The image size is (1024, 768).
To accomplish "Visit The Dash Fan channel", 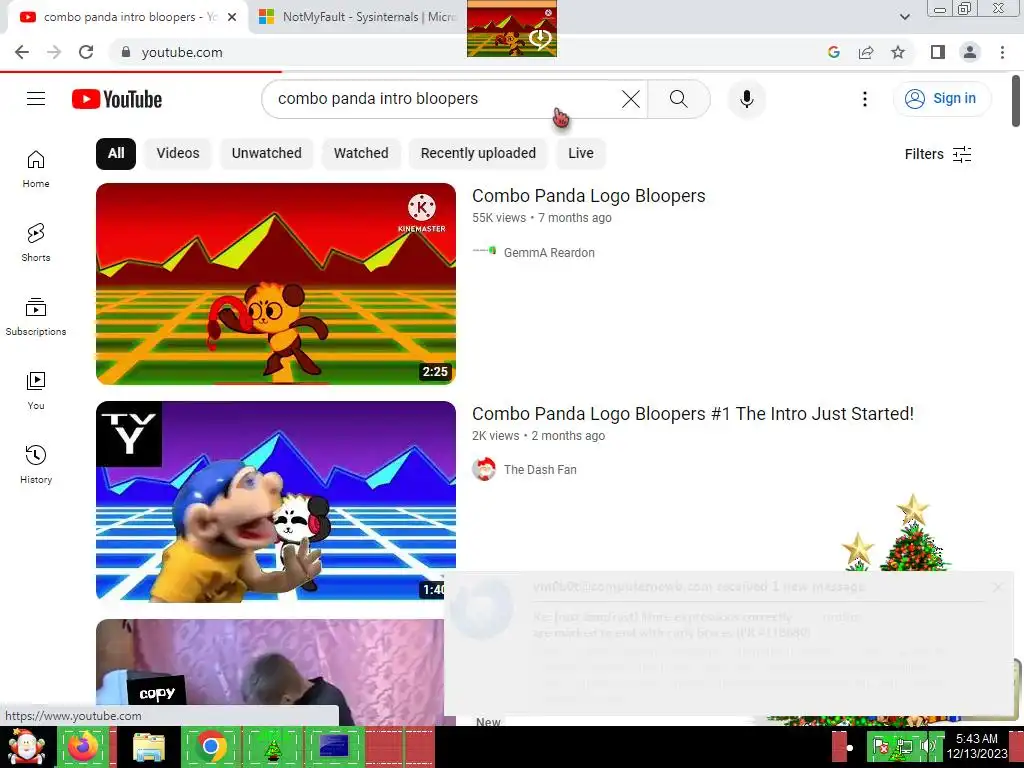I will pyautogui.click(x=540, y=470).
